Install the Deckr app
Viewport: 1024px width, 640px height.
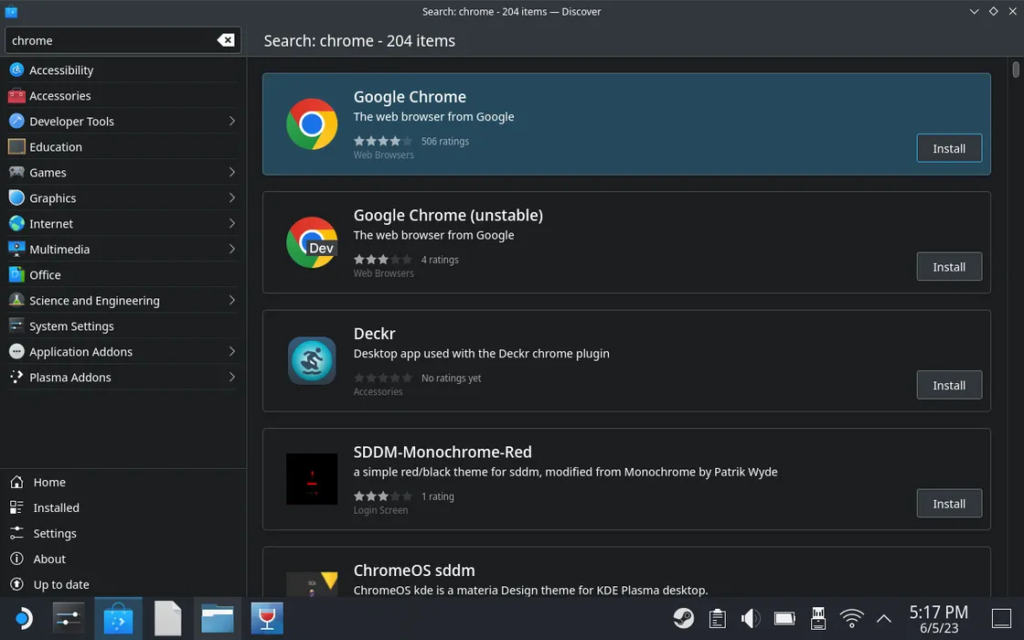948,385
